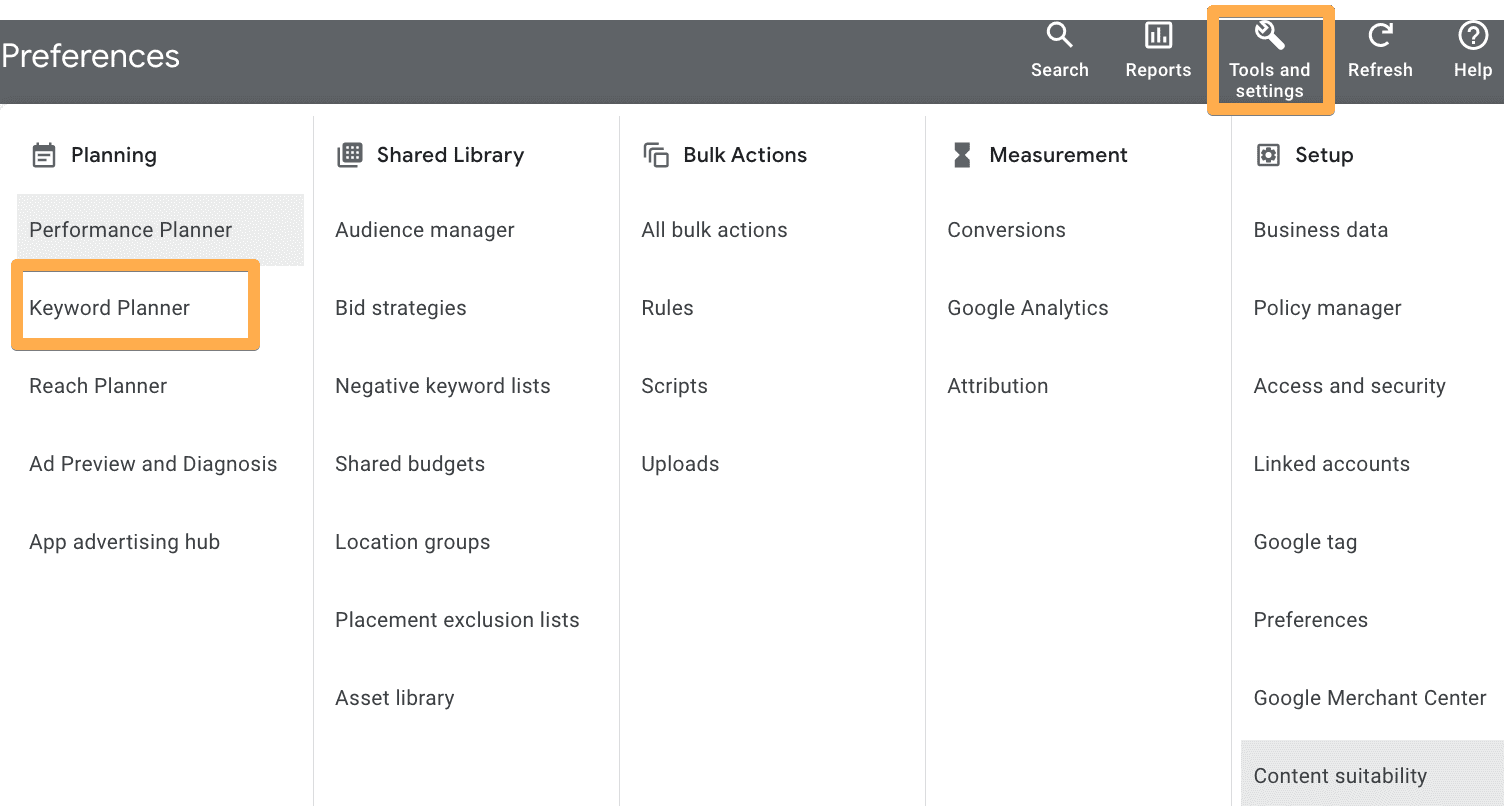
Task: Open Google Analytics measurement link
Action: [1028, 308]
